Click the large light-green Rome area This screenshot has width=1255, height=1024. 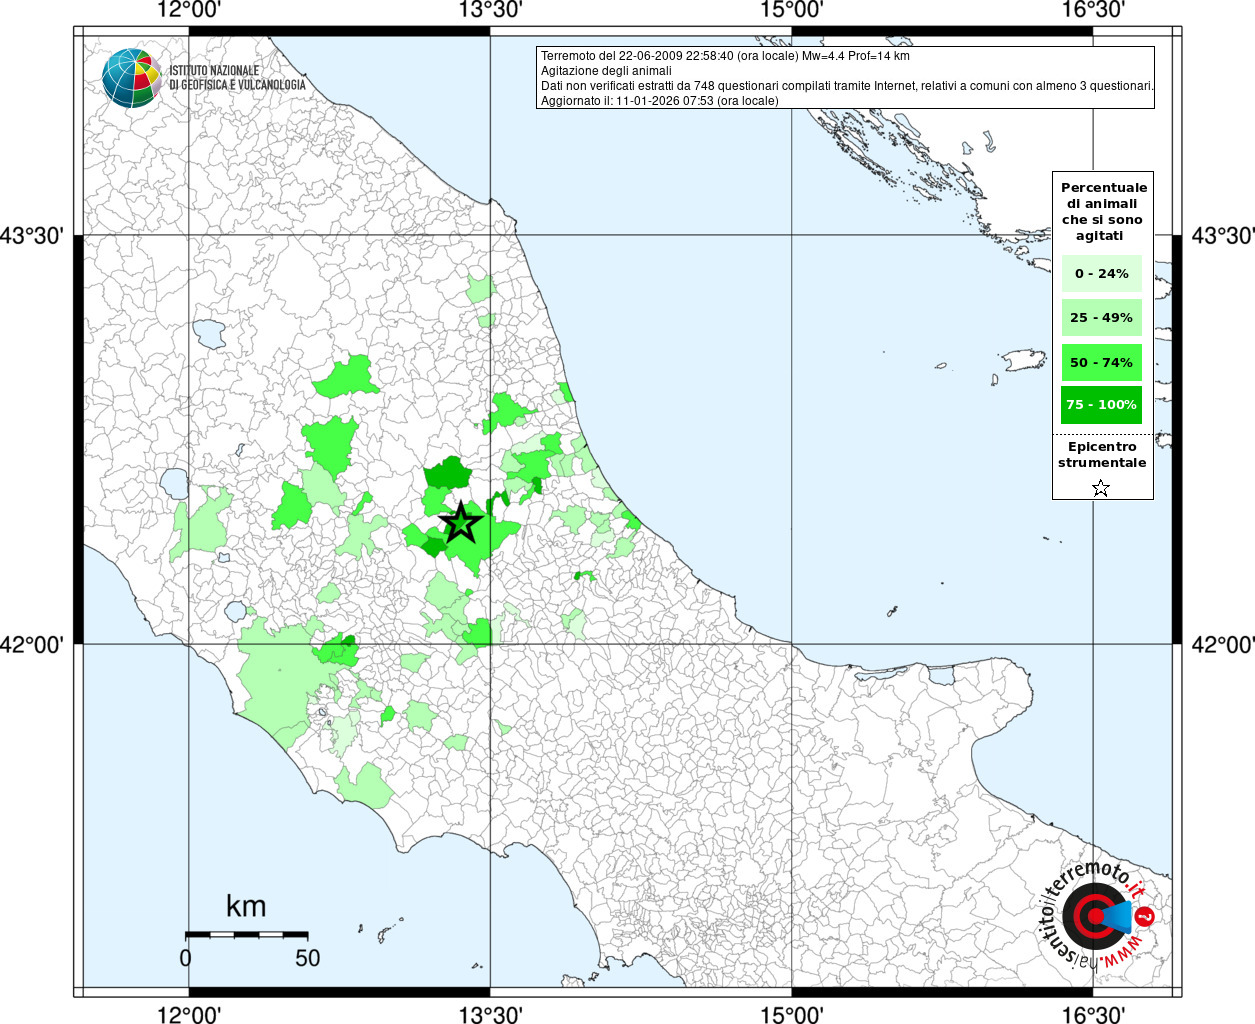[280, 680]
